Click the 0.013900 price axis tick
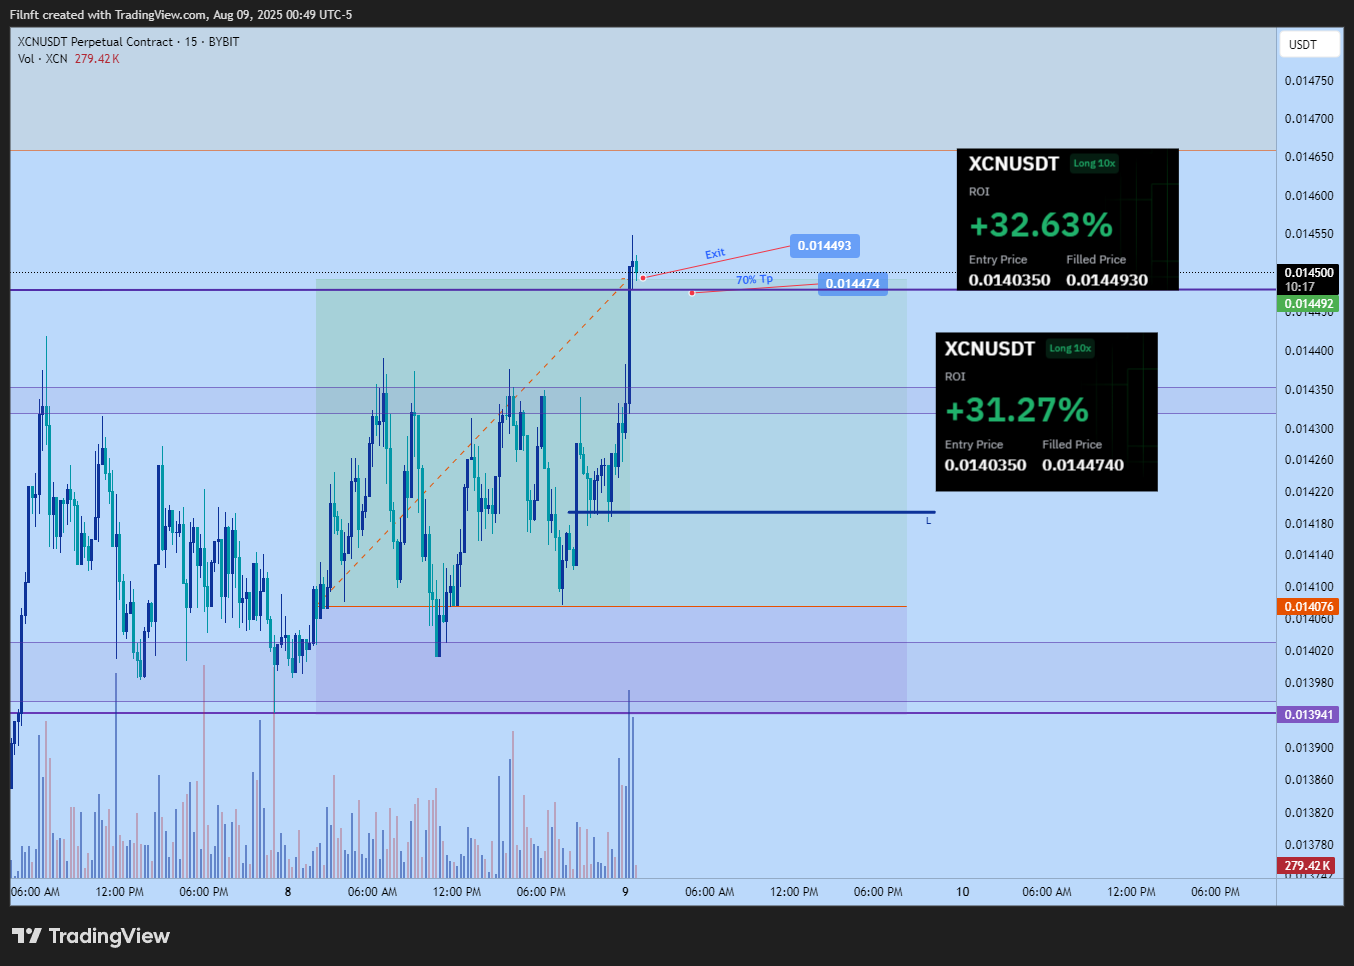1354x966 pixels. (x=1309, y=748)
